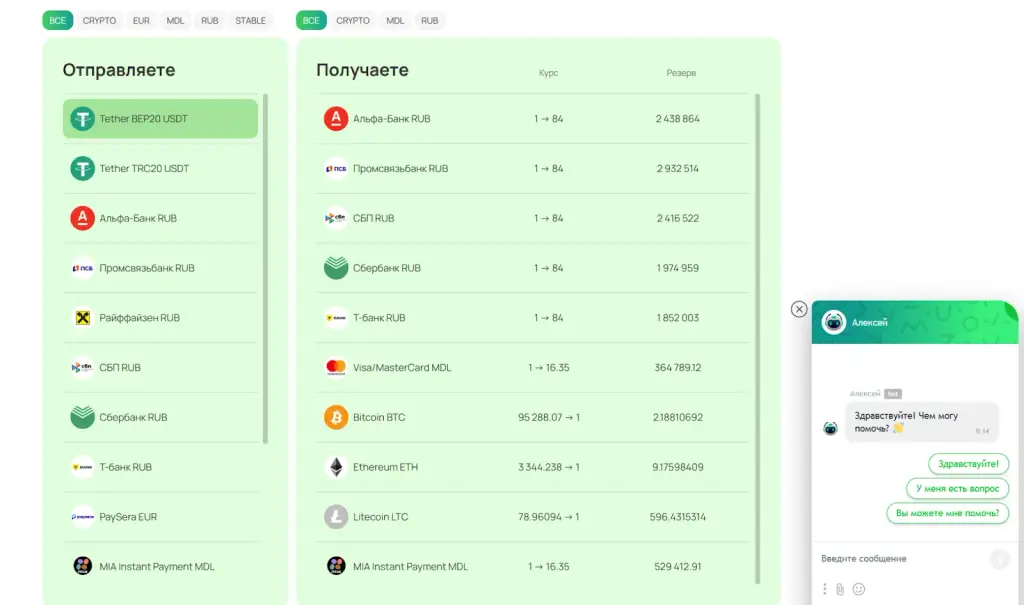Open the chat three-dot options menu
The image size is (1024, 605).
point(825,589)
